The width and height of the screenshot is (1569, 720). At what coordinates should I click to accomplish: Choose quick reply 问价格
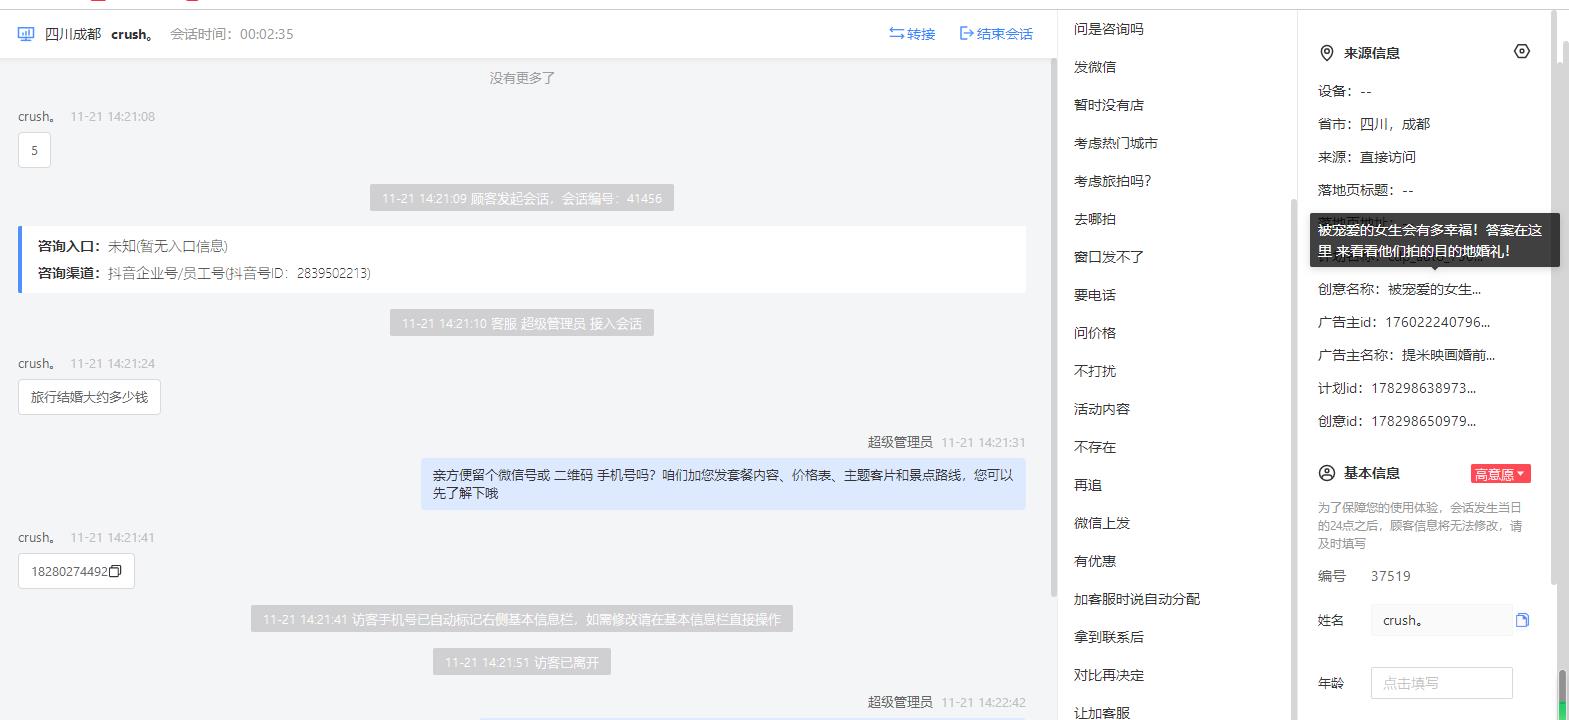[x=1095, y=333]
